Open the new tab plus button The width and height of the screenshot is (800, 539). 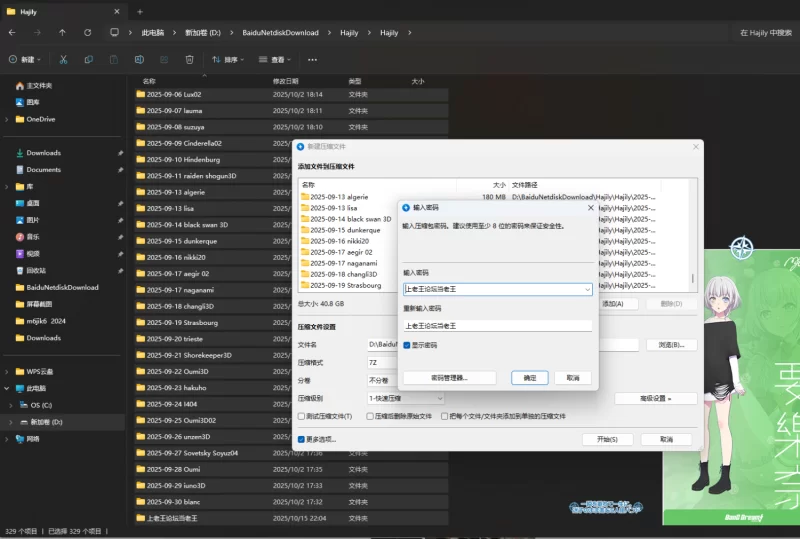coord(139,11)
